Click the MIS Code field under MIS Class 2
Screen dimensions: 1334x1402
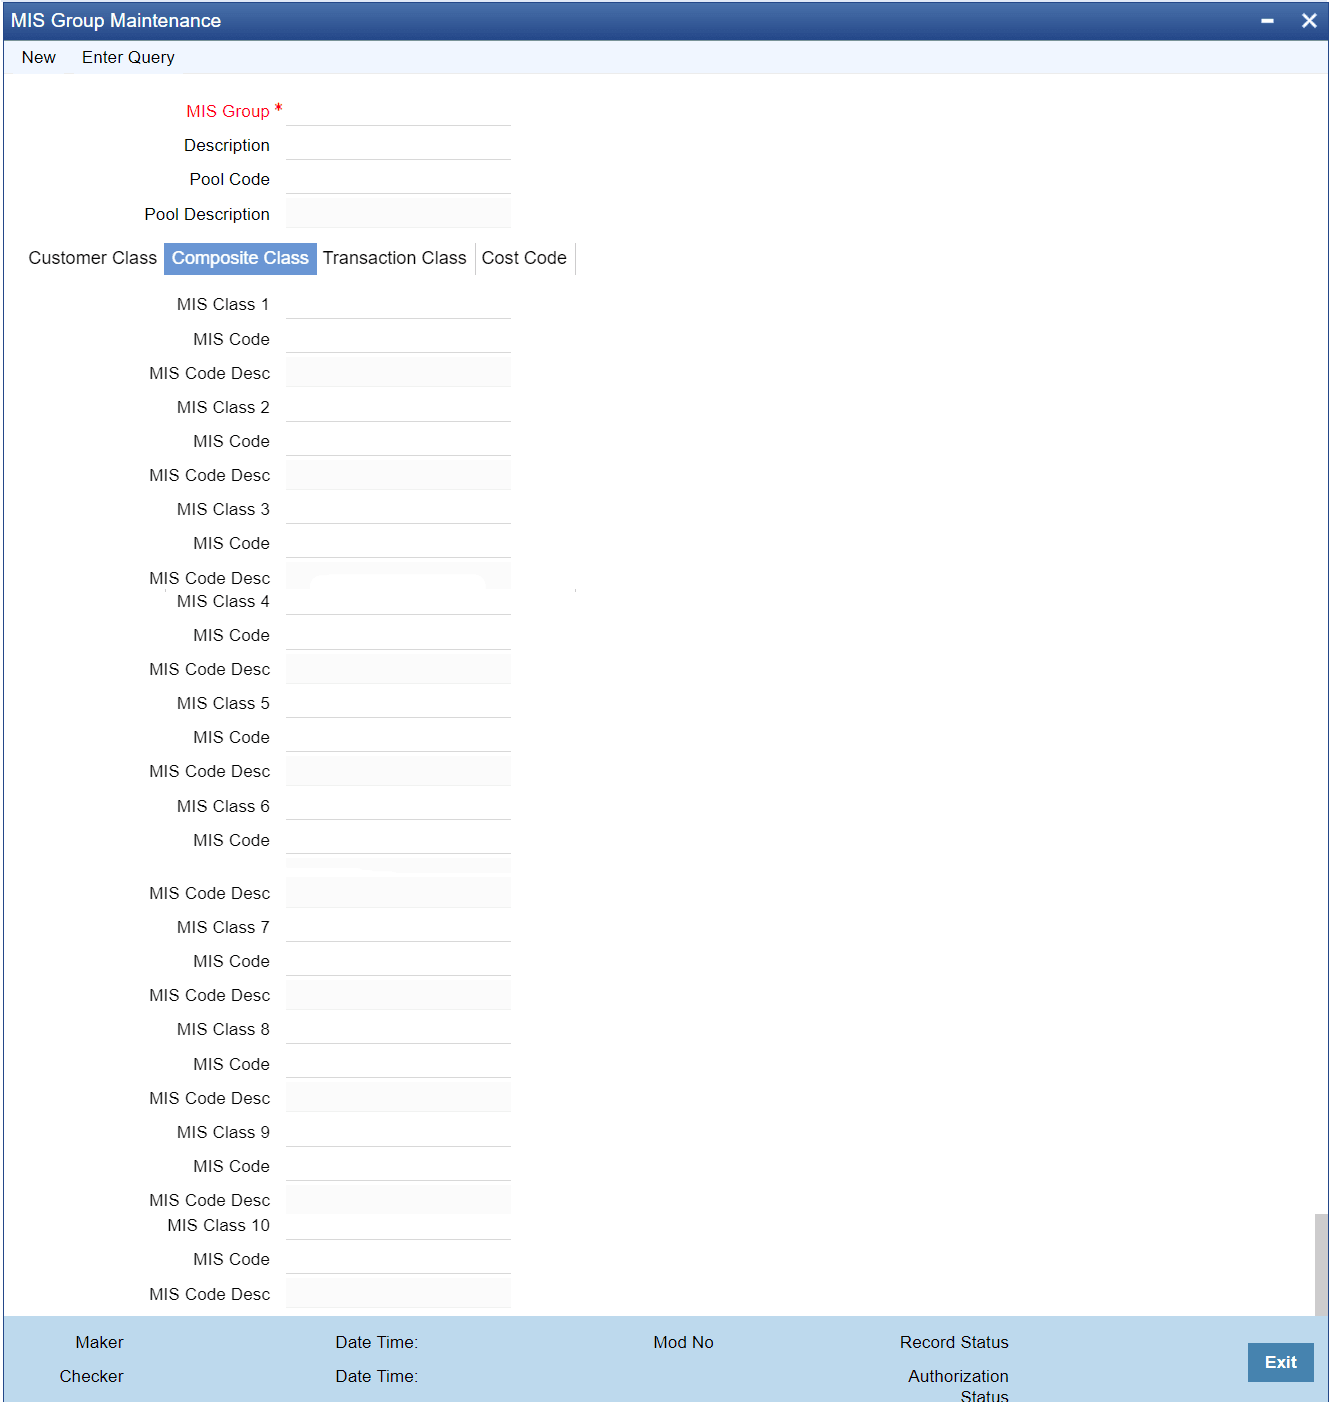click(x=398, y=441)
